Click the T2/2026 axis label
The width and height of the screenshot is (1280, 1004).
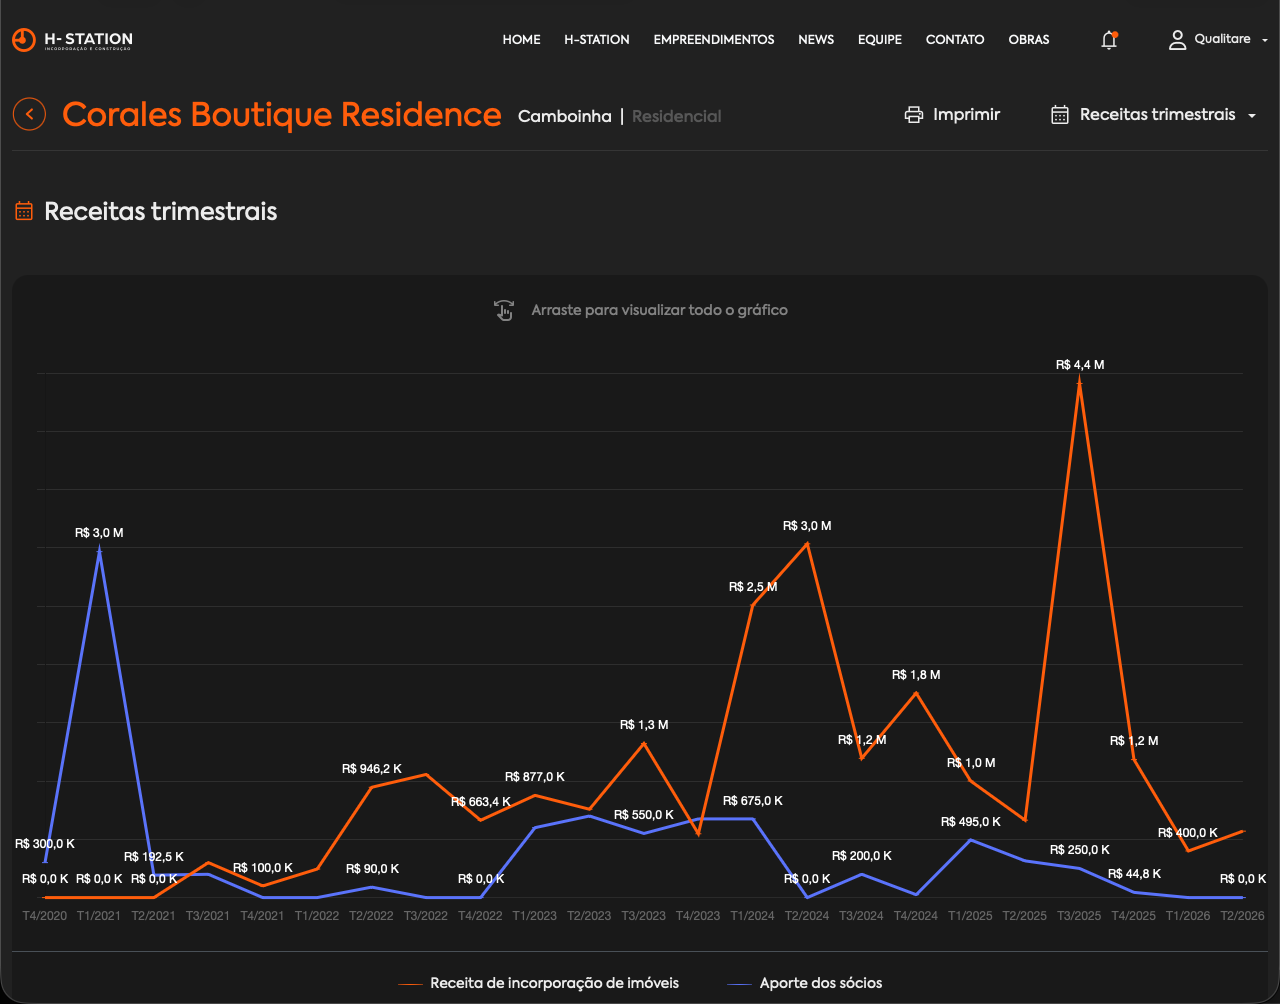[1242, 915]
